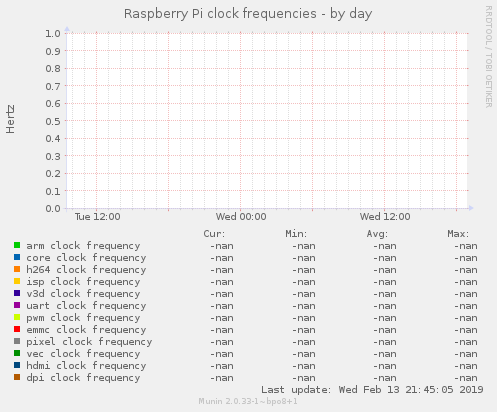
Task: Select the 'v3d clock frequency' legend label
Action: tap(83, 294)
